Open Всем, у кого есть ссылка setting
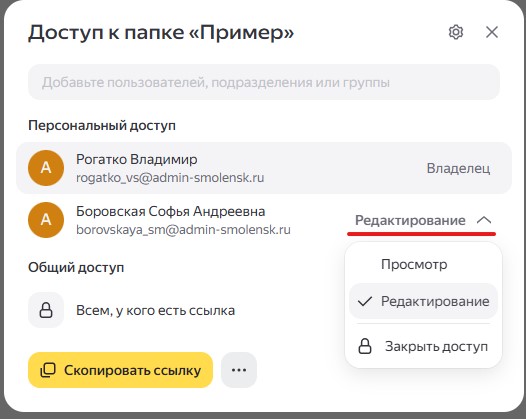 (155, 310)
